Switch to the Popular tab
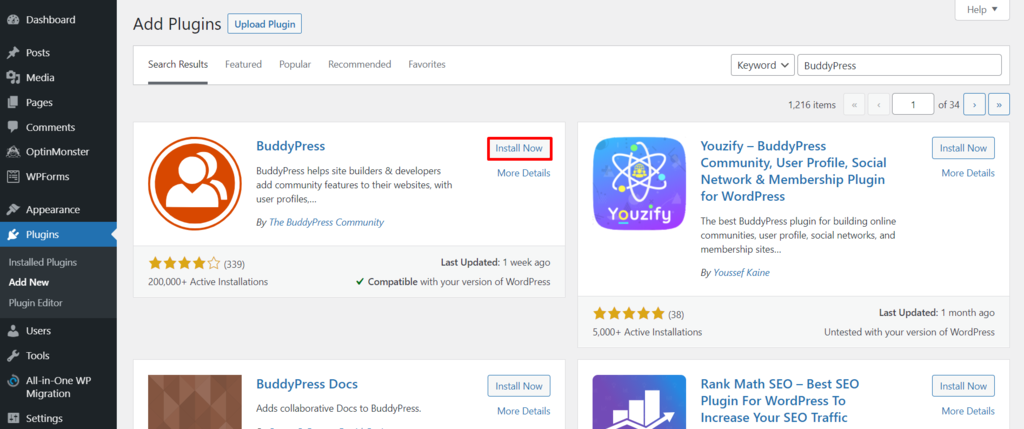The height and width of the screenshot is (429, 1024). 295,65
